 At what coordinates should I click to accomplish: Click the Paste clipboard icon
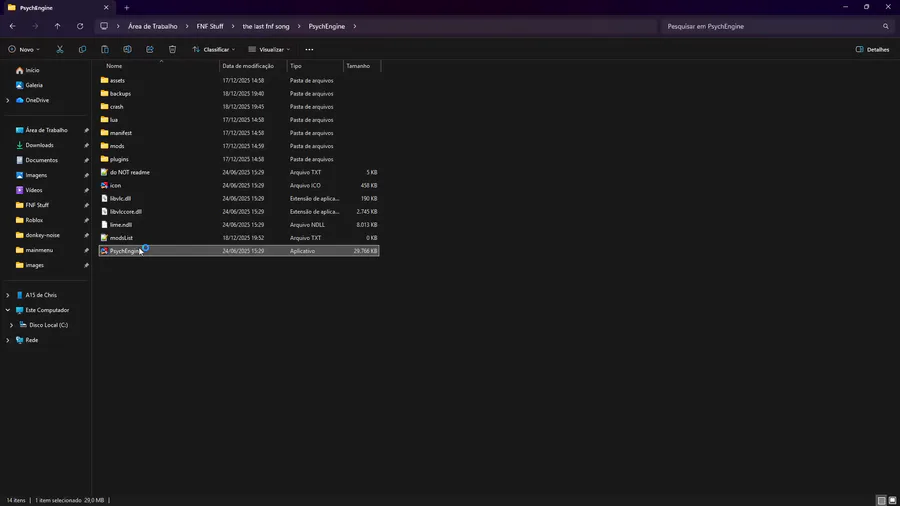(x=104, y=49)
